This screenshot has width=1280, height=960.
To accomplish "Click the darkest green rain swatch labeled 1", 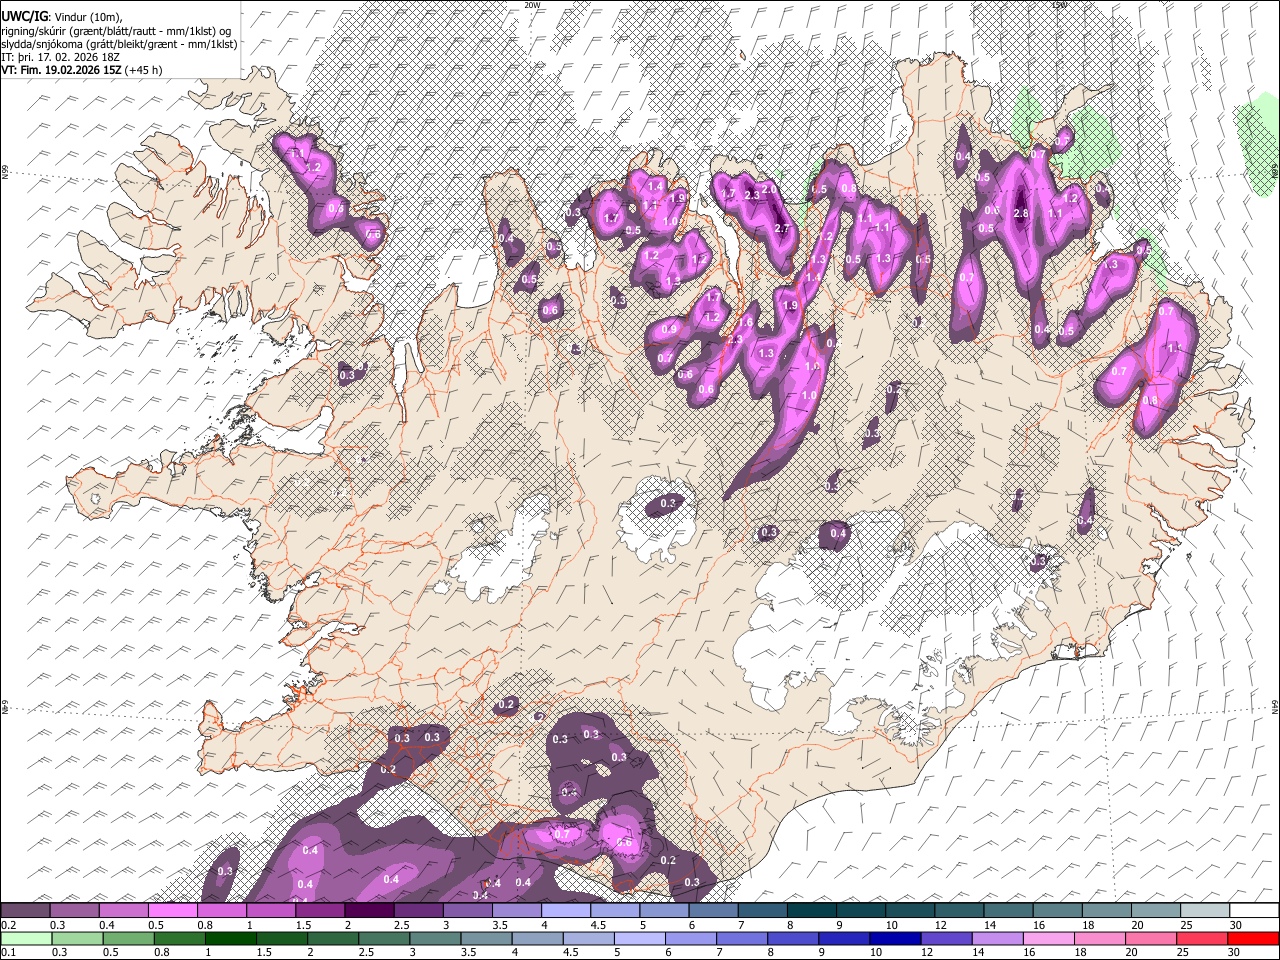I will click(x=230, y=938).
